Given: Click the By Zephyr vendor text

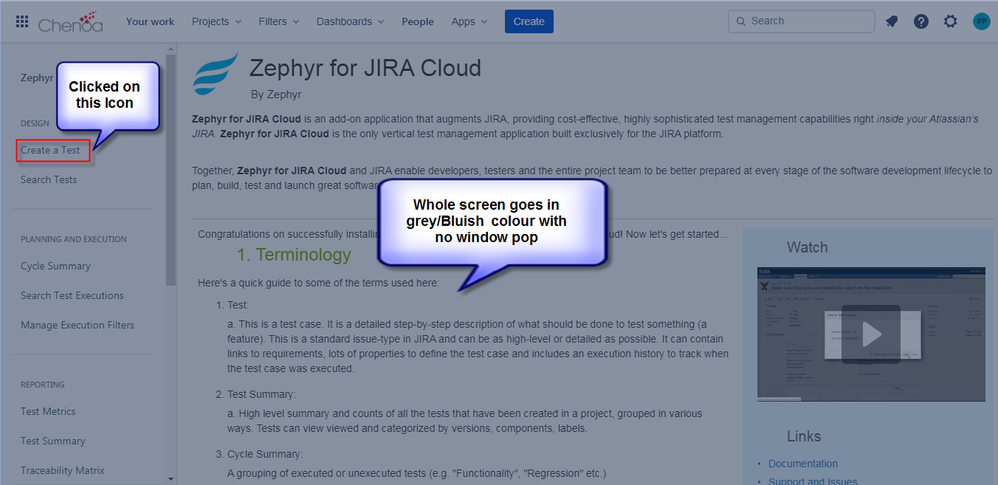Looking at the screenshot, I should (276, 94).
